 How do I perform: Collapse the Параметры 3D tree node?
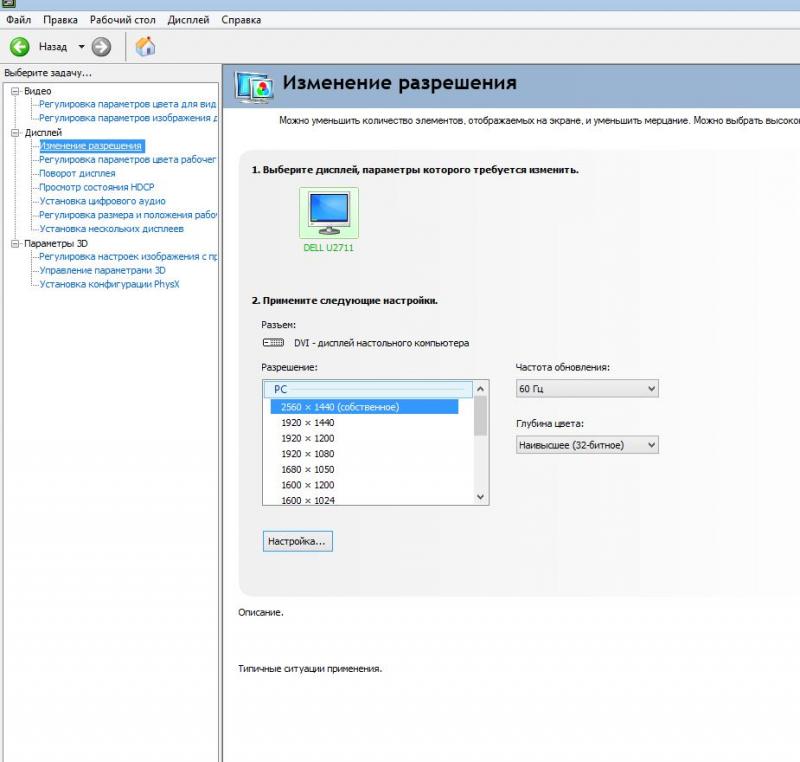click(x=15, y=244)
